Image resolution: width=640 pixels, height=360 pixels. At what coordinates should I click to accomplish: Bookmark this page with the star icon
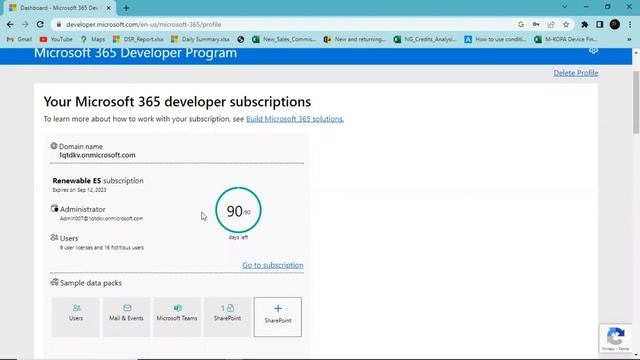(x=566, y=24)
